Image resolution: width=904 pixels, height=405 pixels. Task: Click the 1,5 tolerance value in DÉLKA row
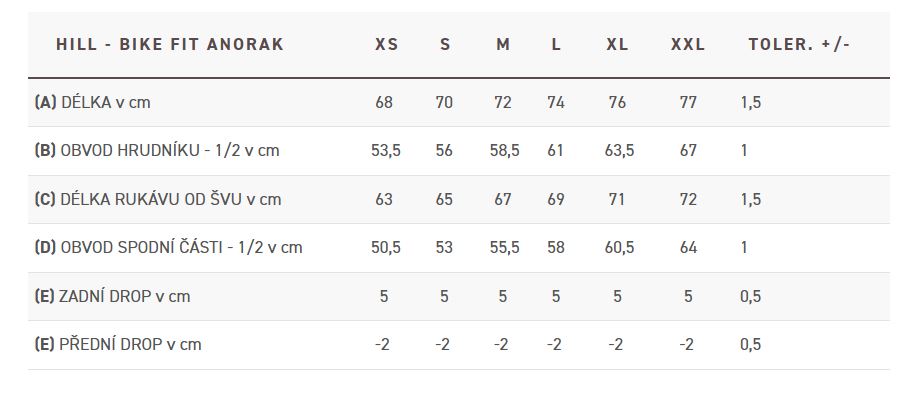(x=751, y=103)
